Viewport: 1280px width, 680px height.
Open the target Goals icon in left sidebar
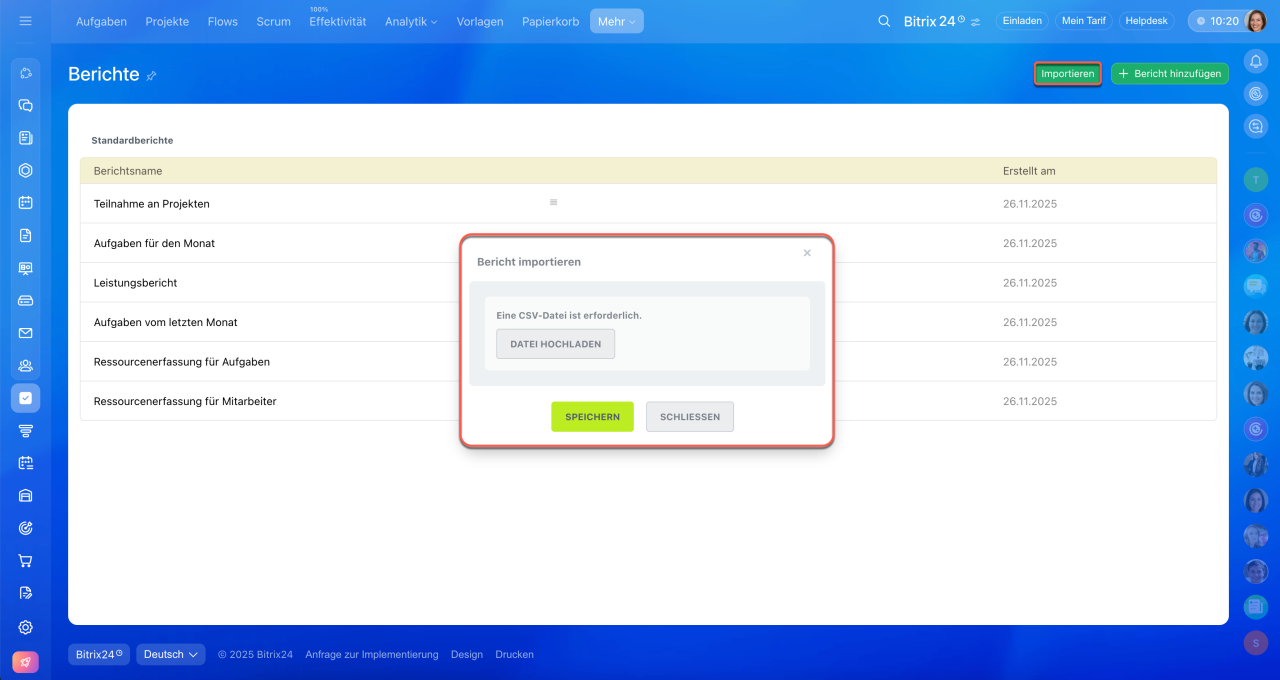pos(26,528)
